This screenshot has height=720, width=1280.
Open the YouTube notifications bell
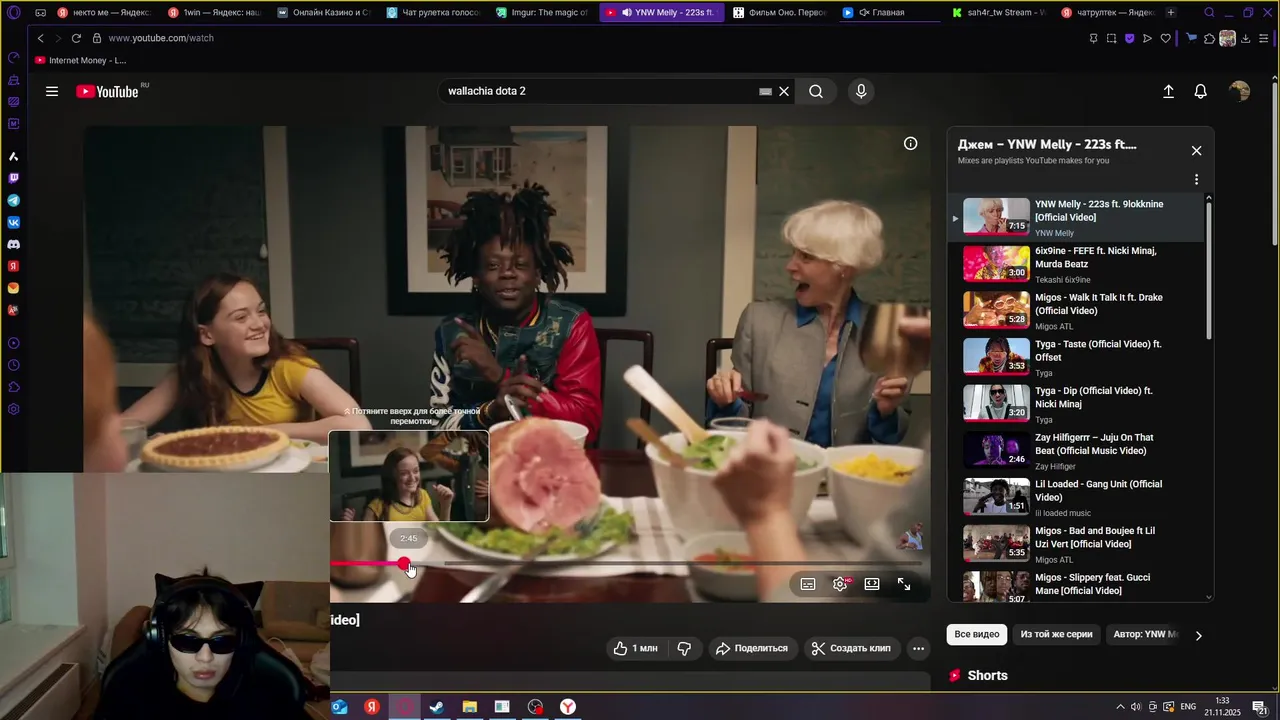pos(1200,91)
